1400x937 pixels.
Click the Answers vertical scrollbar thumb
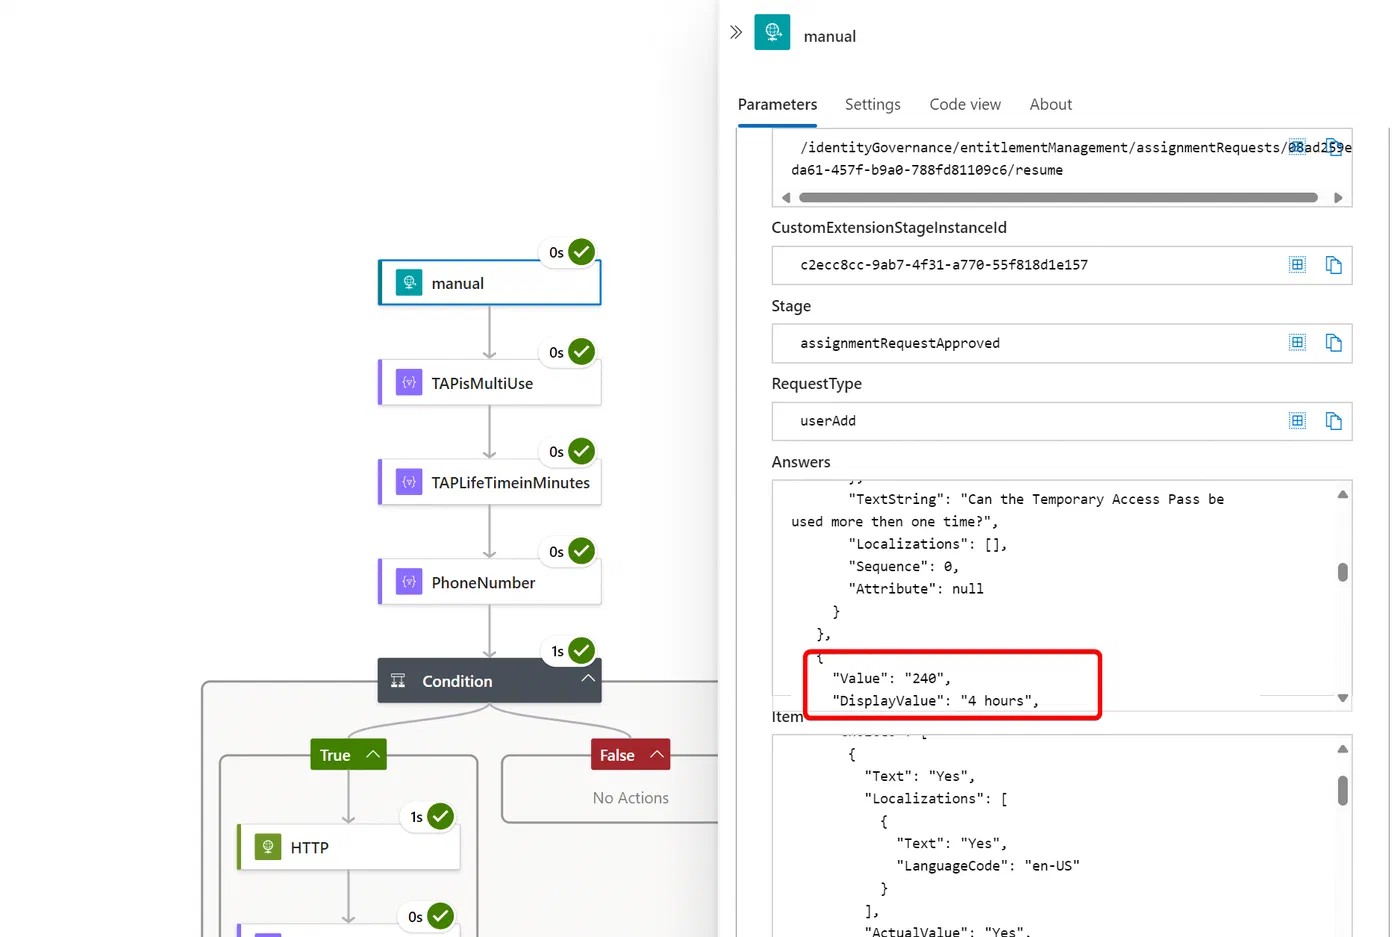[1343, 572]
